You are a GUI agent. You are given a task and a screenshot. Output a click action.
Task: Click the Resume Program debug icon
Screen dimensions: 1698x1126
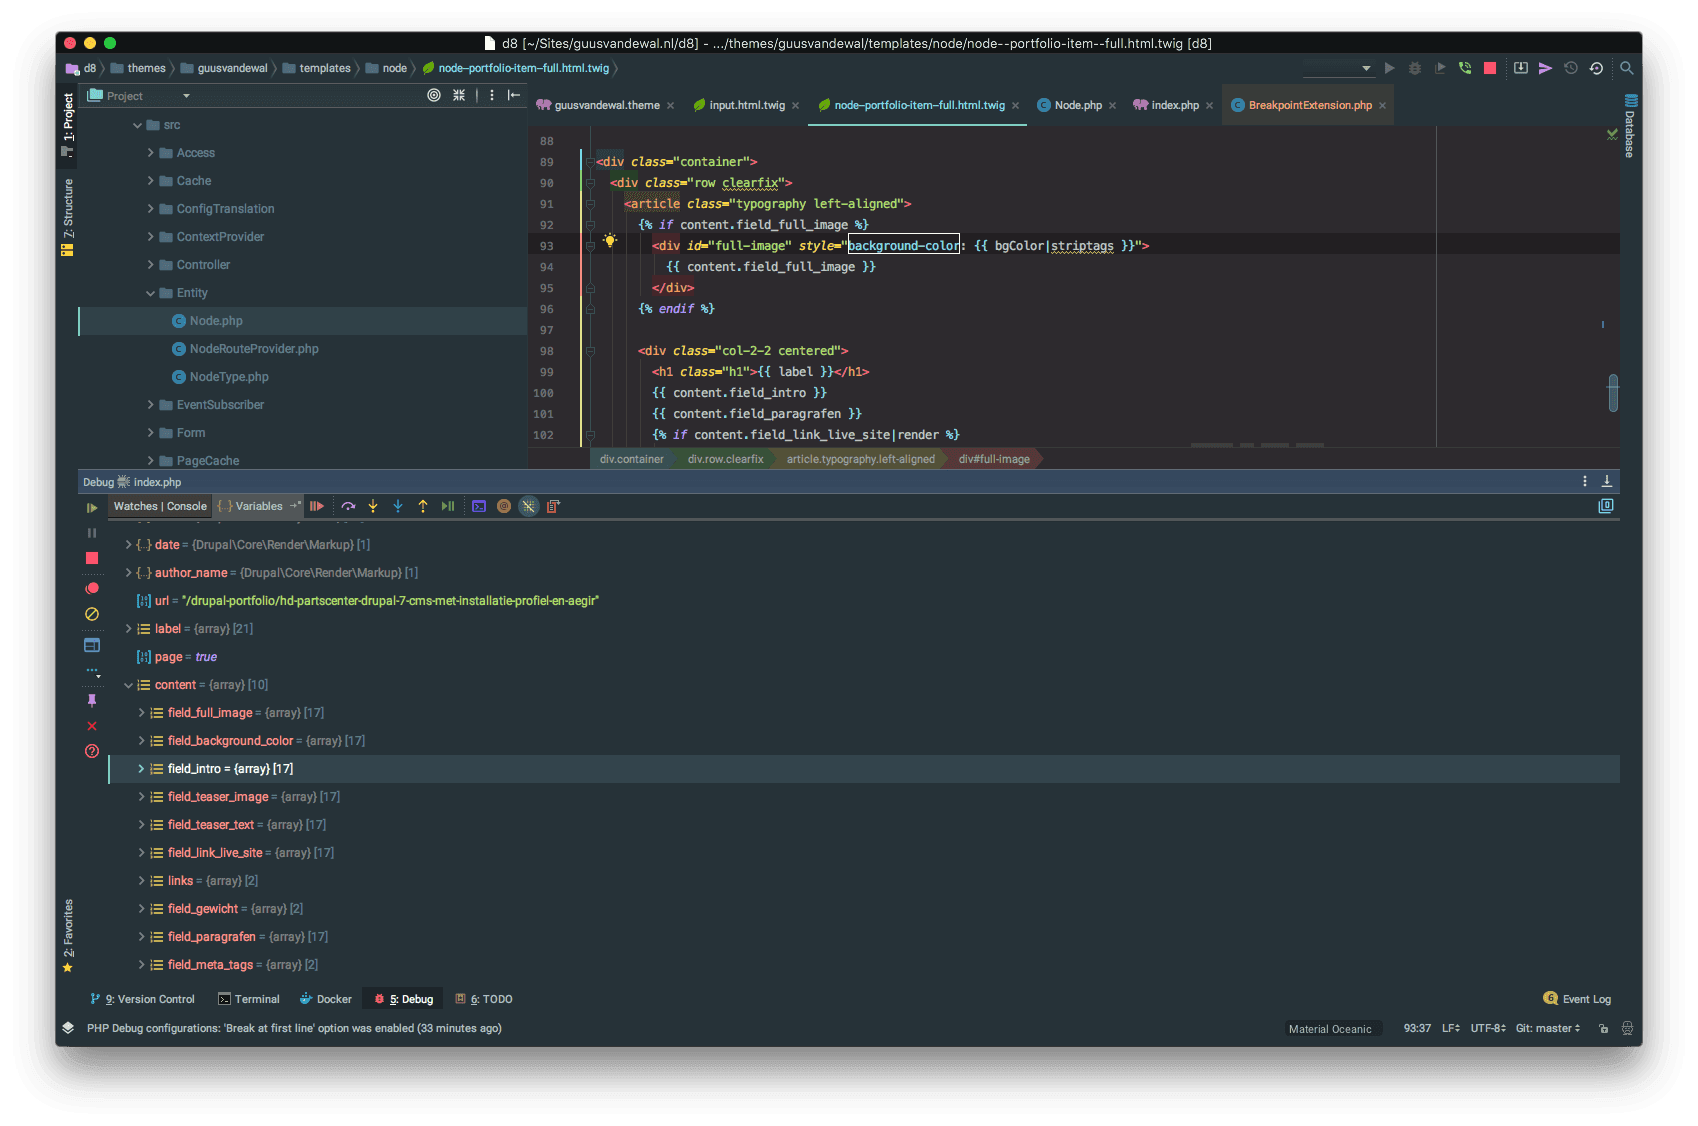click(x=317, y=506)
